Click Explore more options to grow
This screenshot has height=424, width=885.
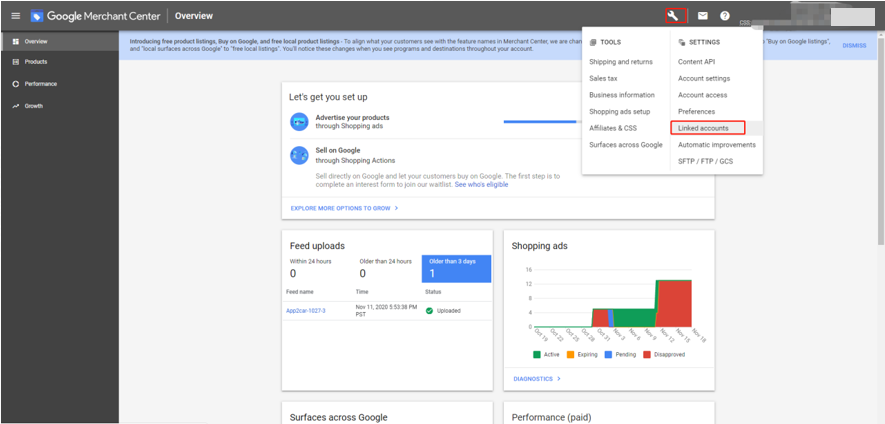coord(340,208)
